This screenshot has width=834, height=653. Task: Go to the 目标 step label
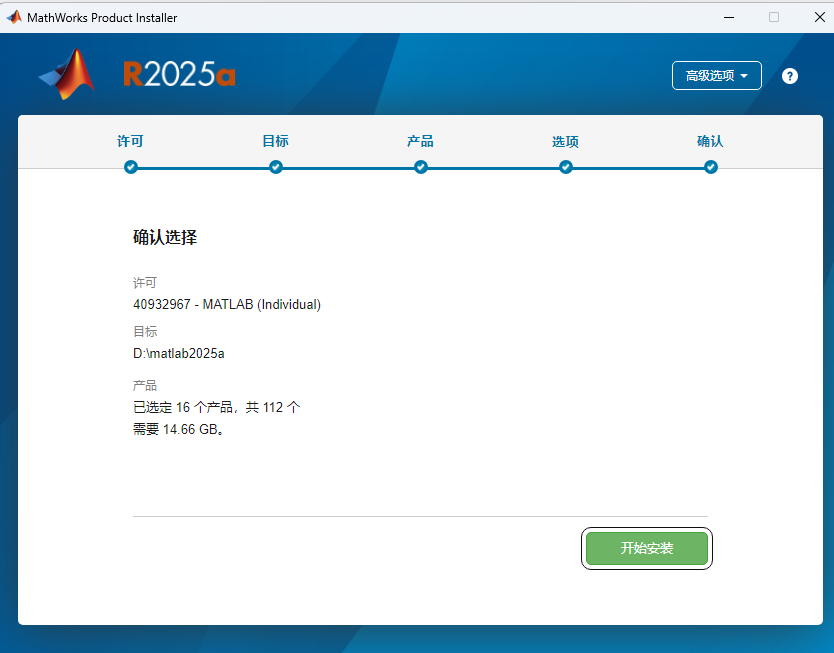(276, 141)
